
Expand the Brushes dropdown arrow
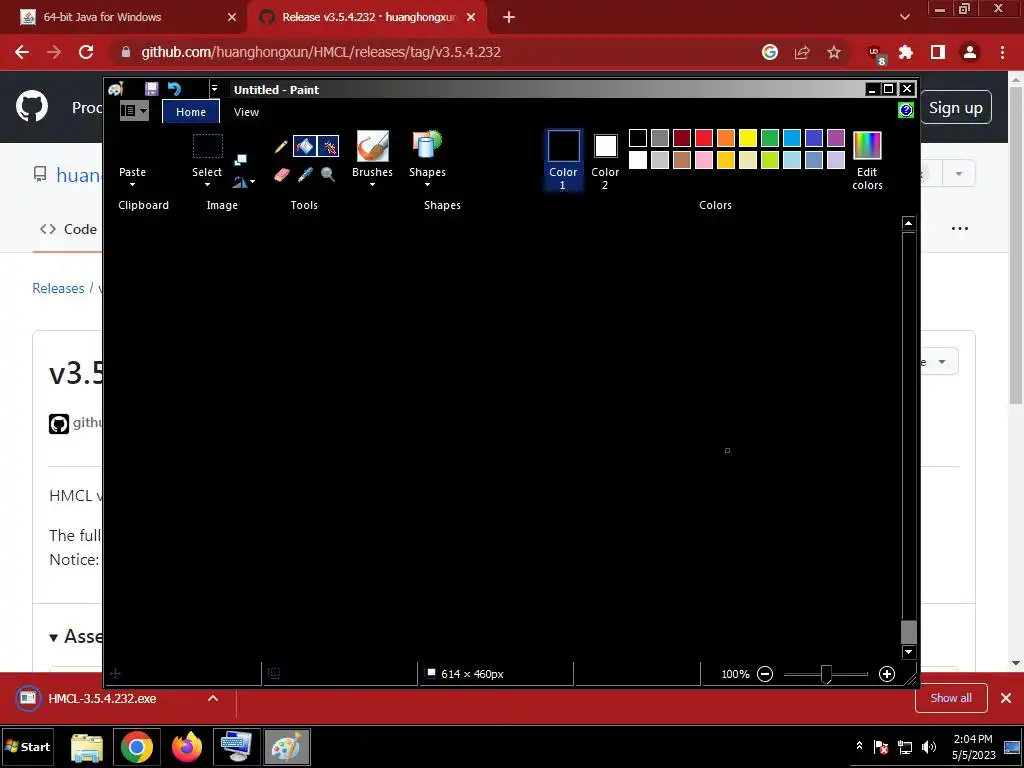coord(372,185)
